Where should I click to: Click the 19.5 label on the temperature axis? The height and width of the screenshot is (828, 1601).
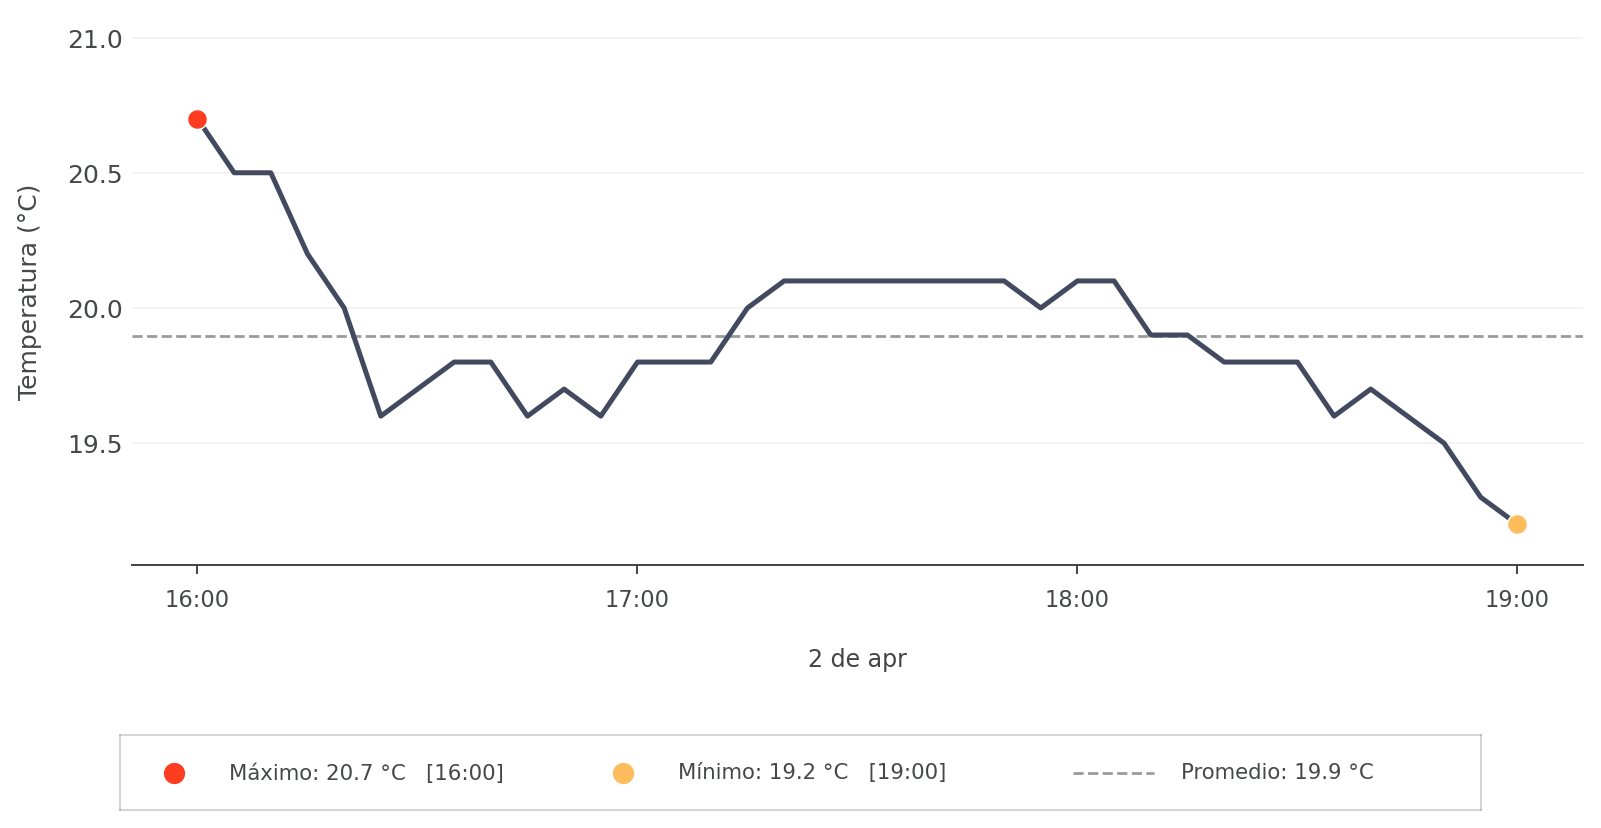click(95, 444)
